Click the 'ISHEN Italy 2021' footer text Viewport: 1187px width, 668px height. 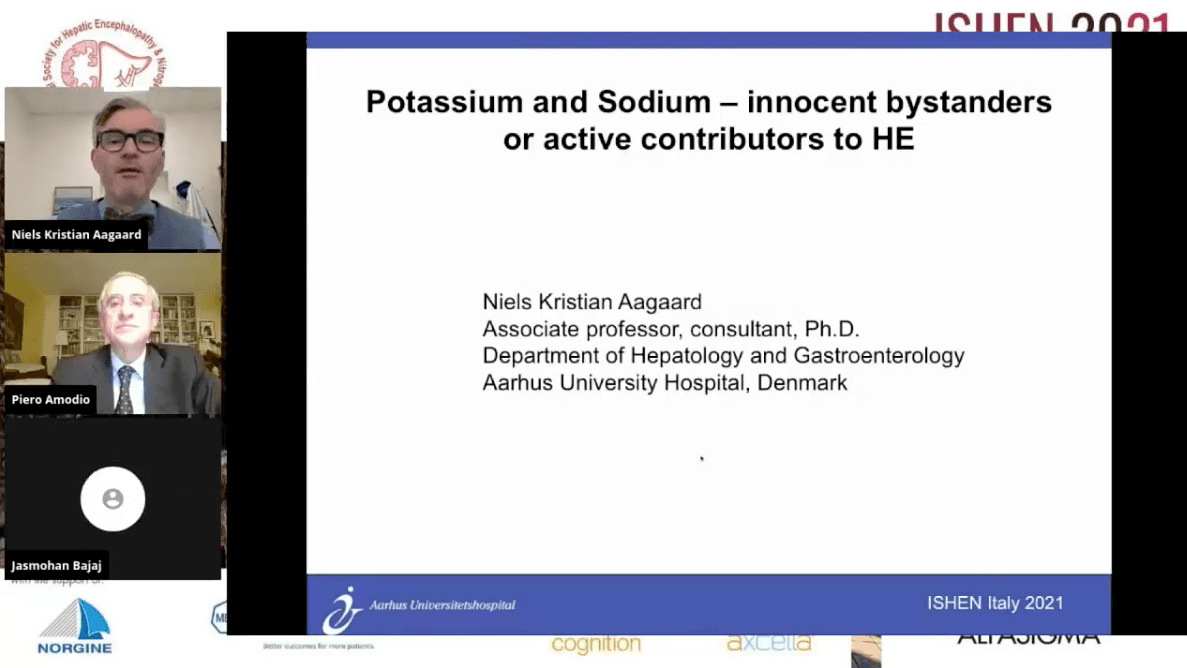(995, 604)
